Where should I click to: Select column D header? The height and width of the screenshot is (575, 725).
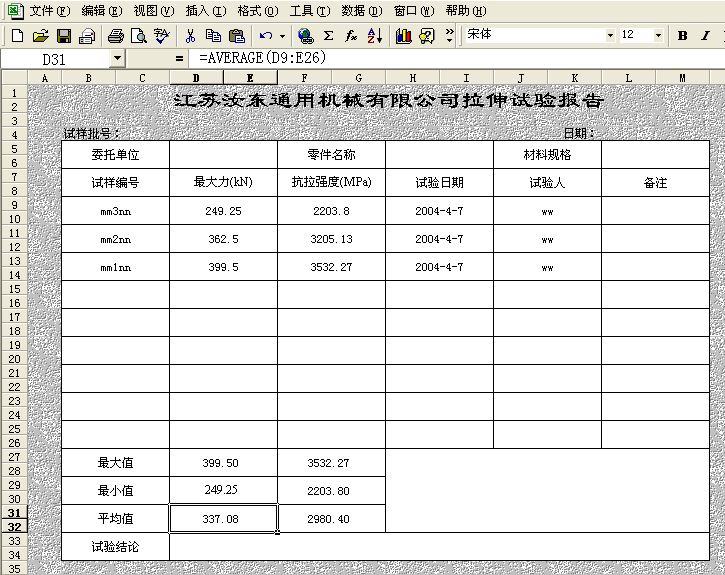tap(196, 78)
